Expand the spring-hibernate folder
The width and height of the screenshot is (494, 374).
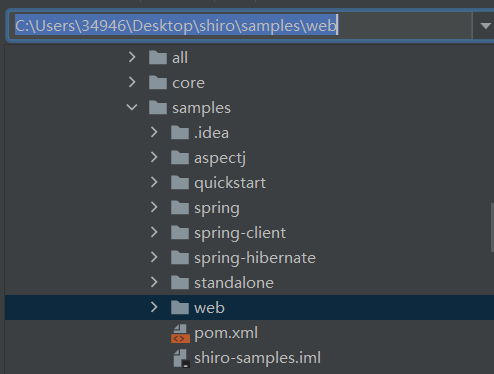[x=154, y=257]
